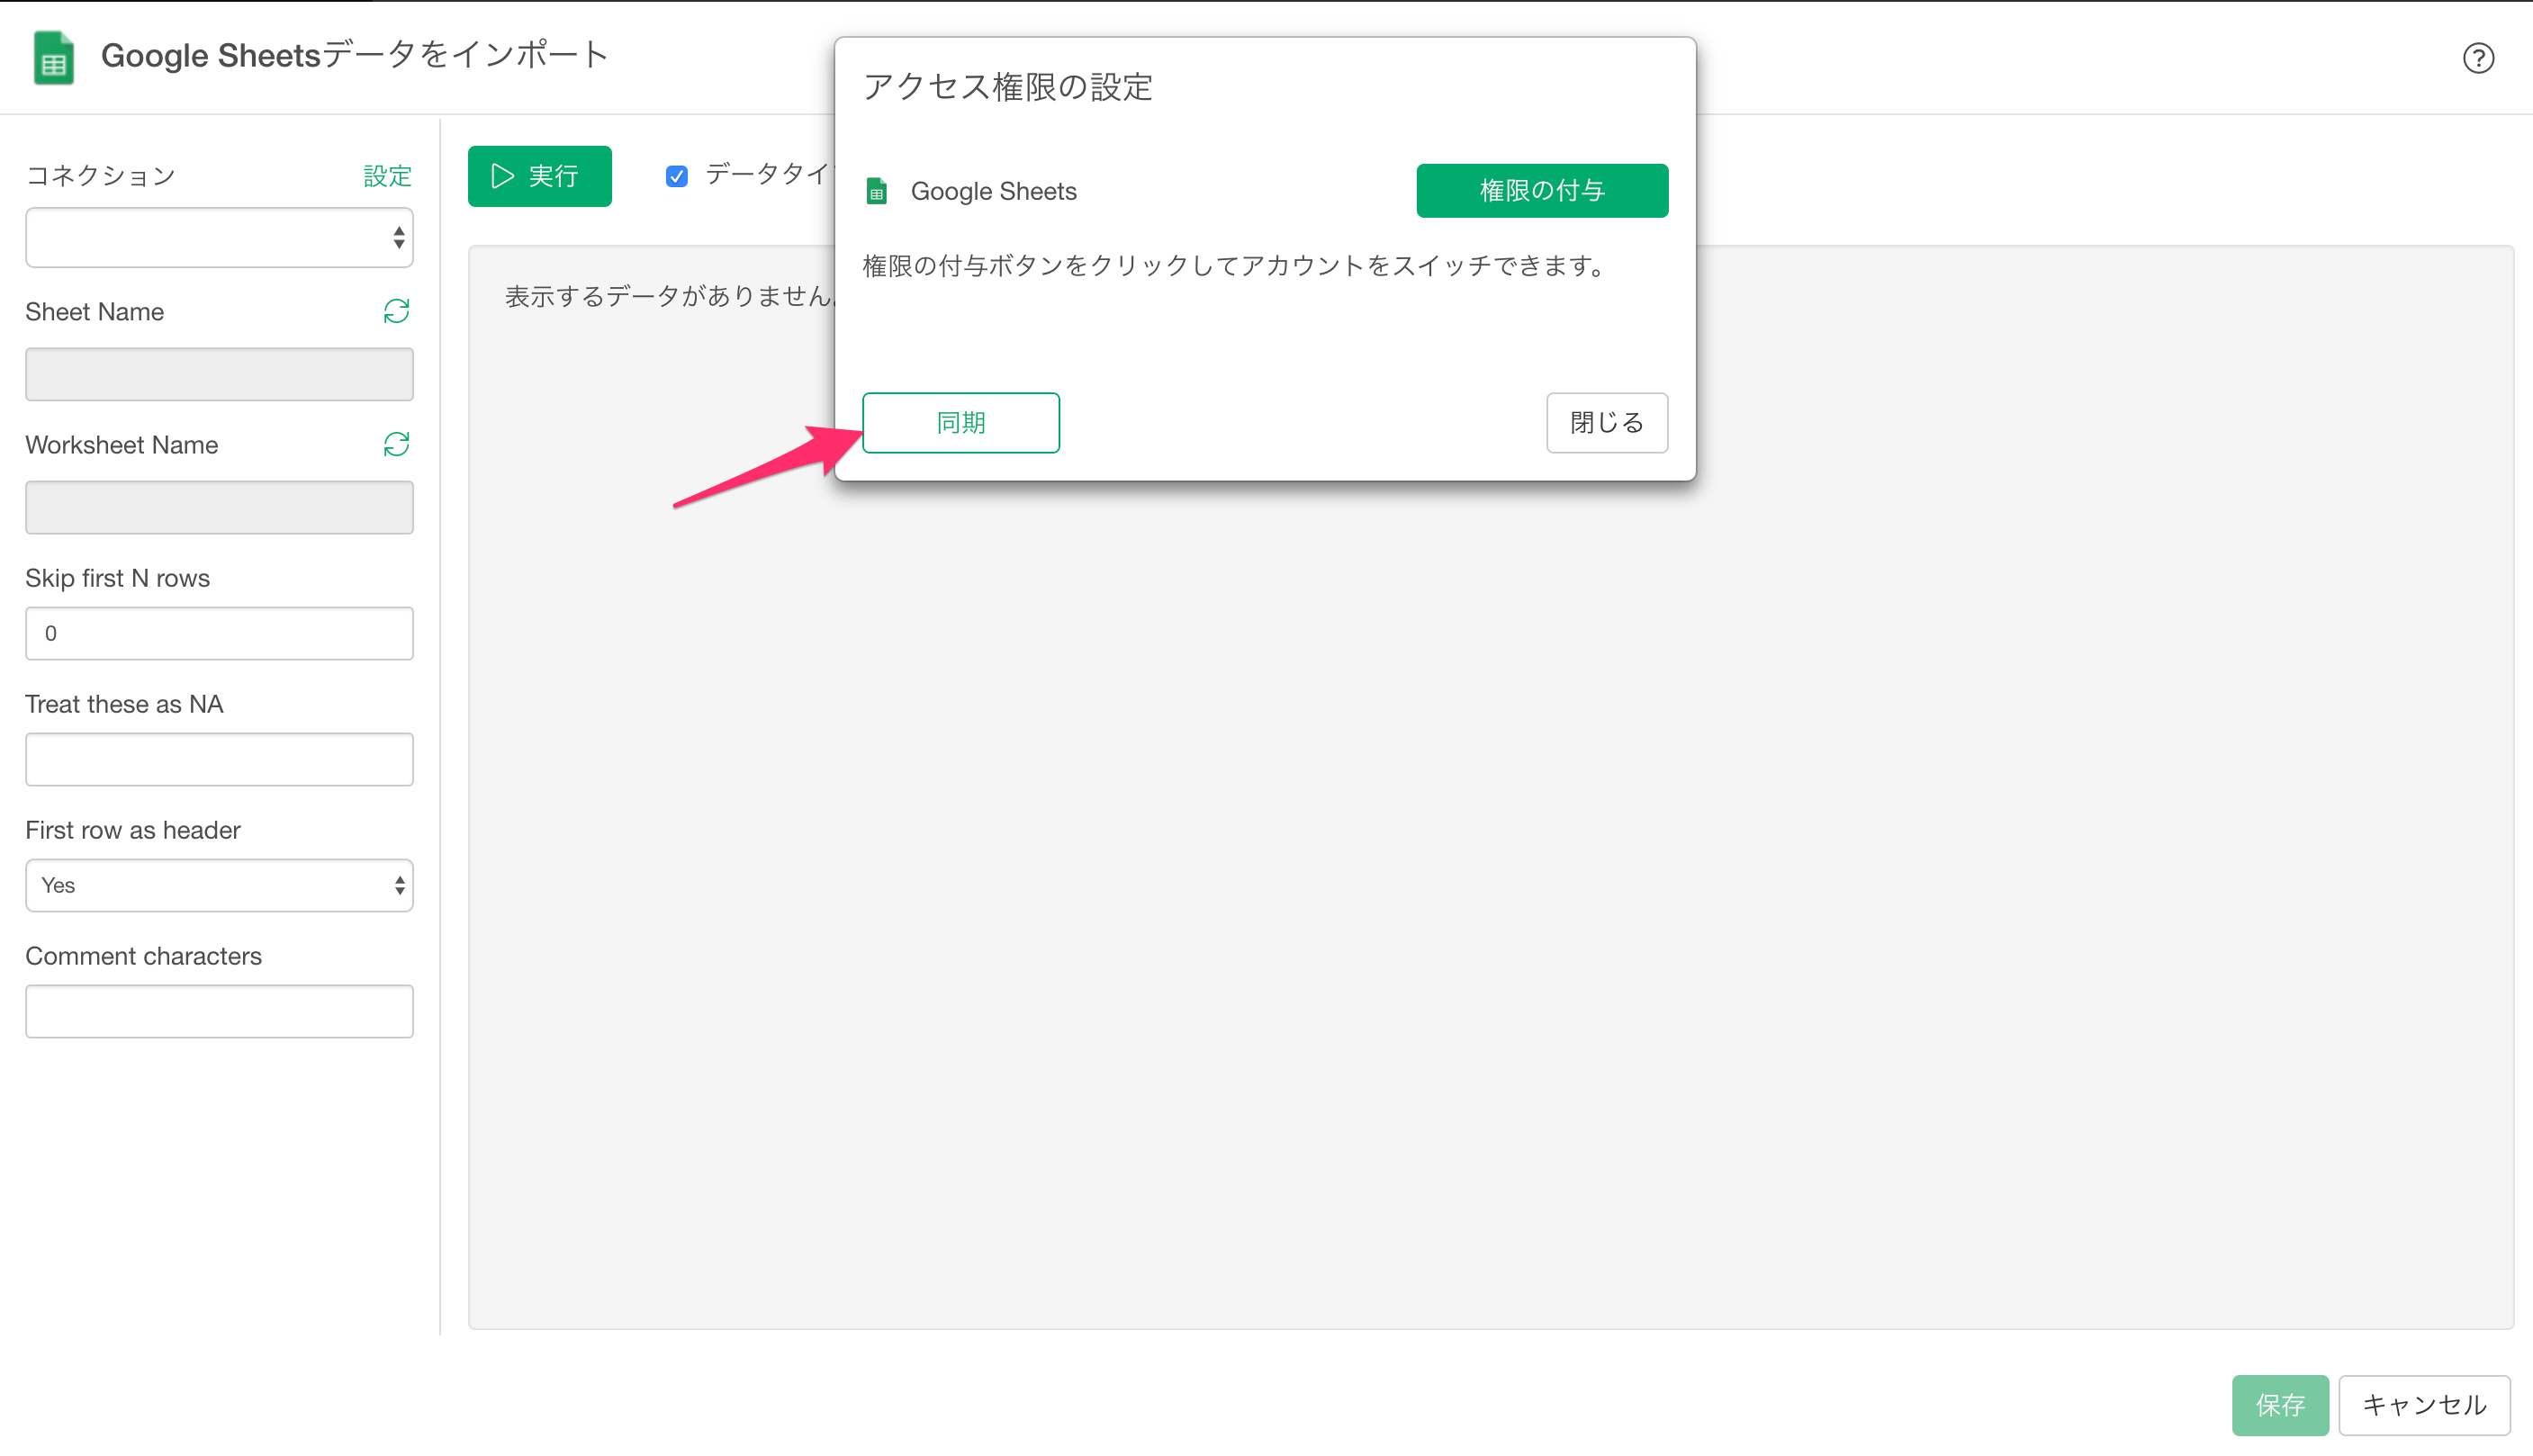Click the 保存 button
The width and height of the screenshot is (2533, 1456).
2280,1405
